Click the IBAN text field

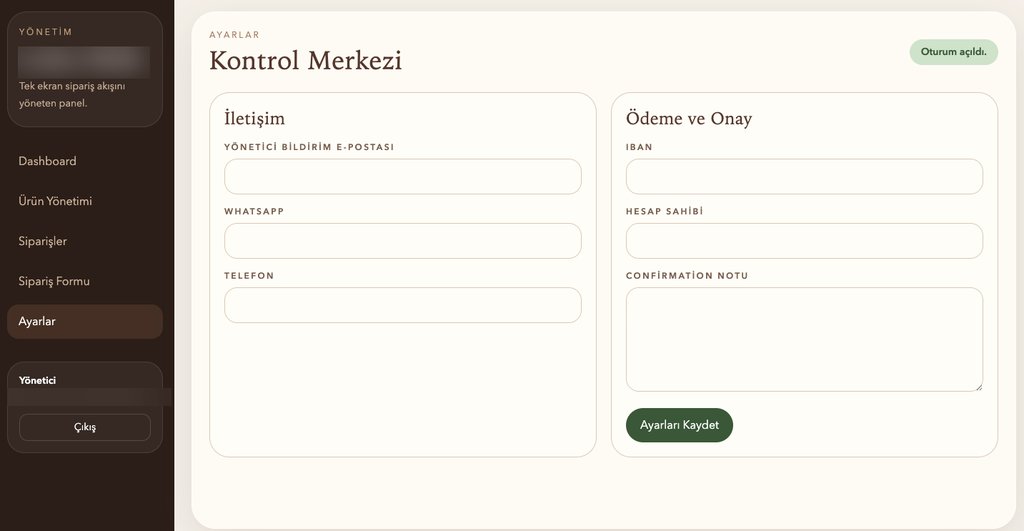804,177
